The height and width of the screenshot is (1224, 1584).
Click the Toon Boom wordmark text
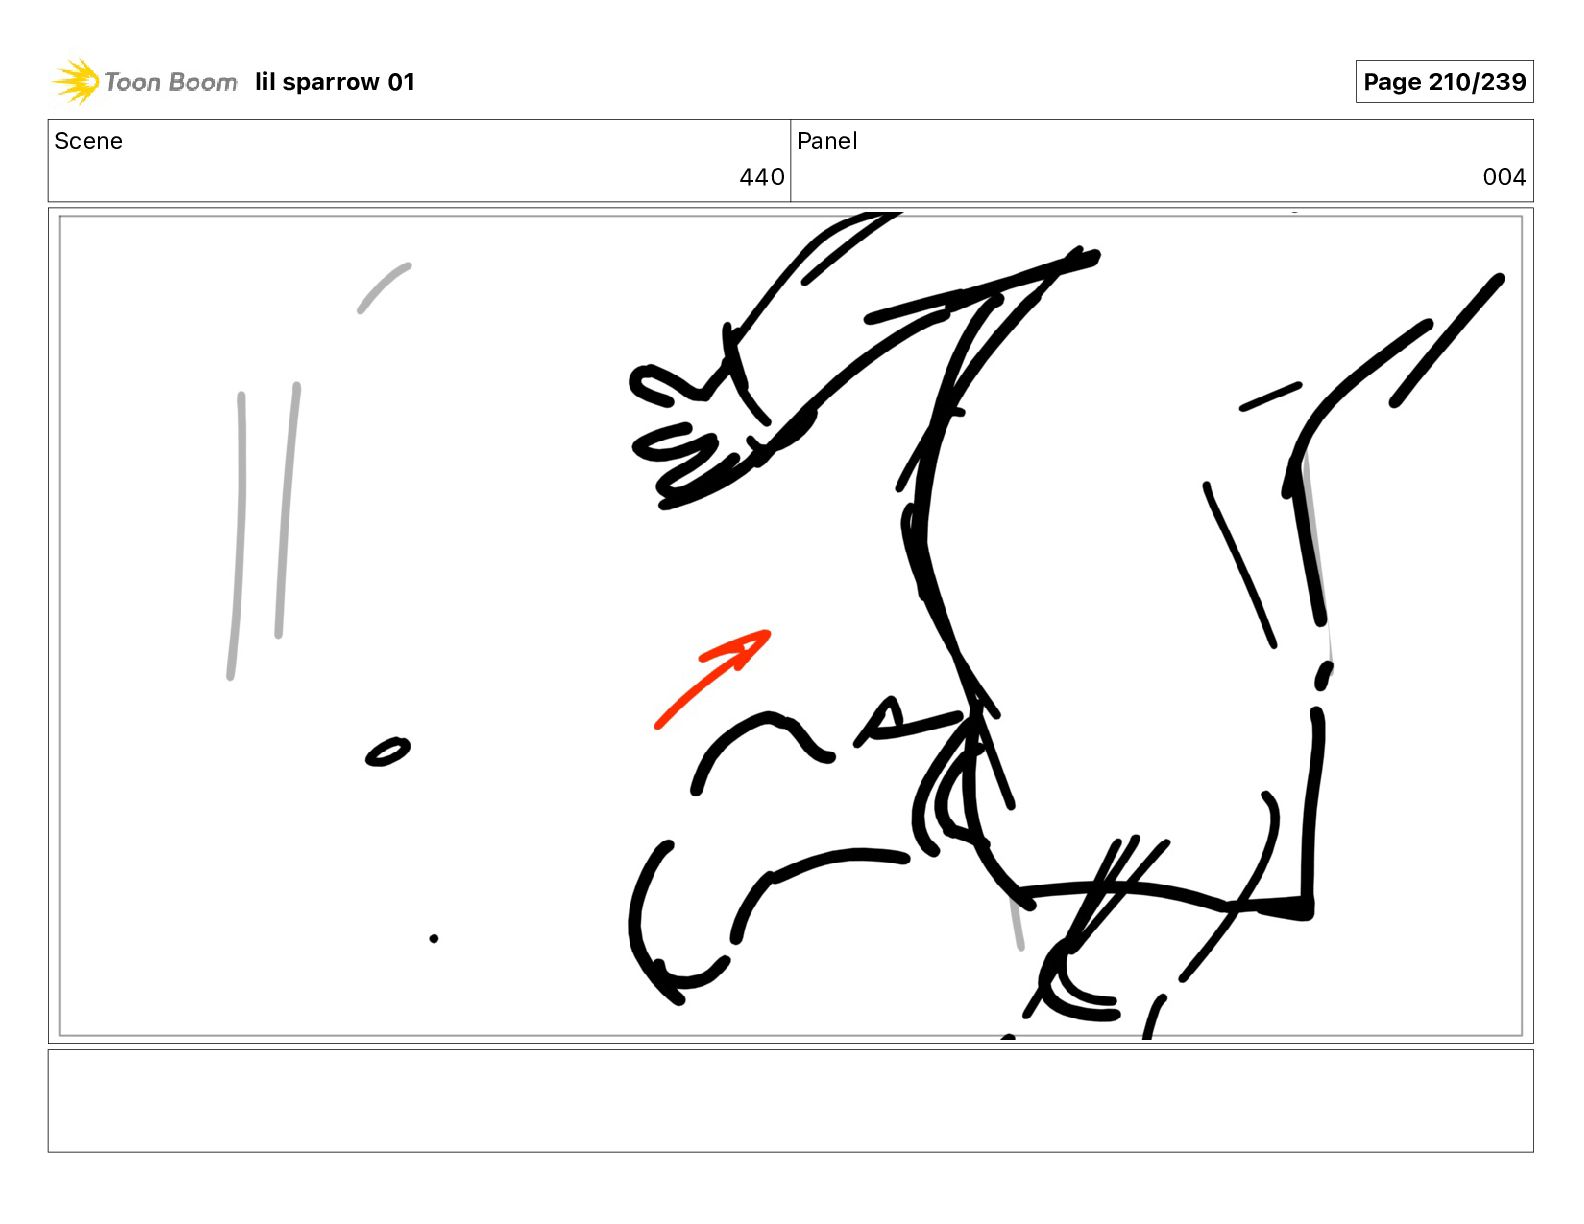[x=171, y=82]
